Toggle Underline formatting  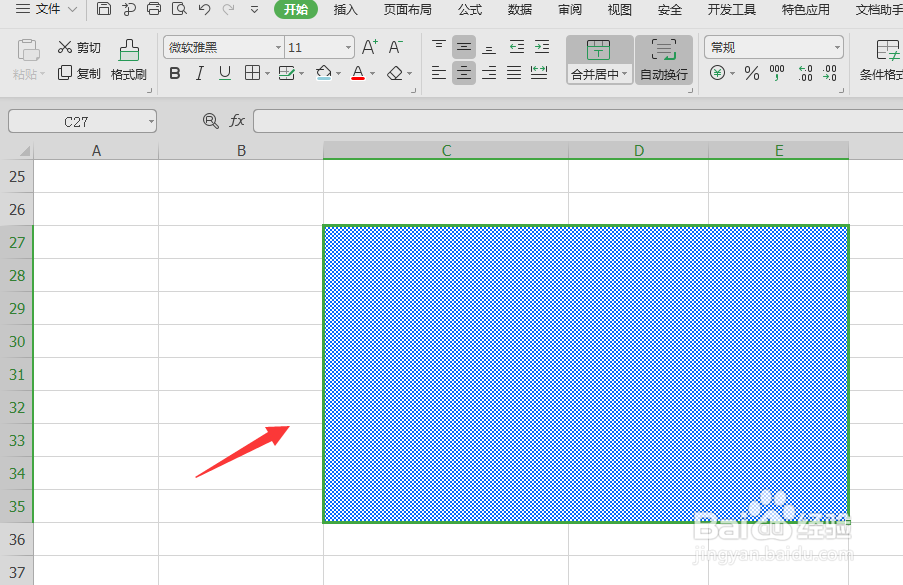click(225, 73)
